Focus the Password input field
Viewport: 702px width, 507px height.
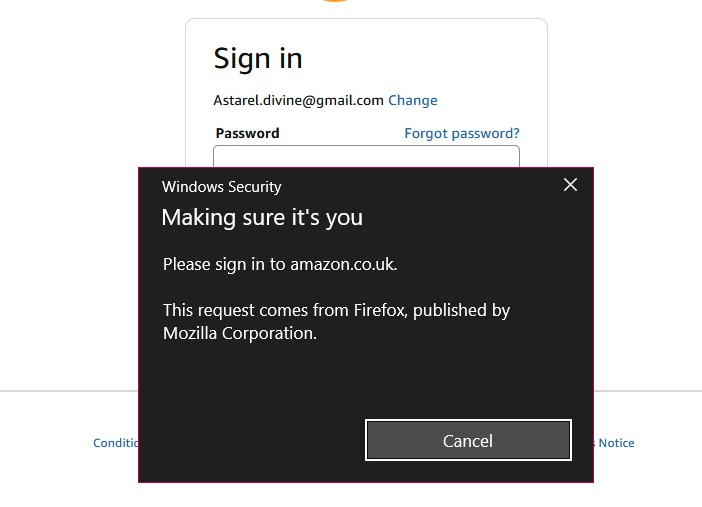pos(366,156)
